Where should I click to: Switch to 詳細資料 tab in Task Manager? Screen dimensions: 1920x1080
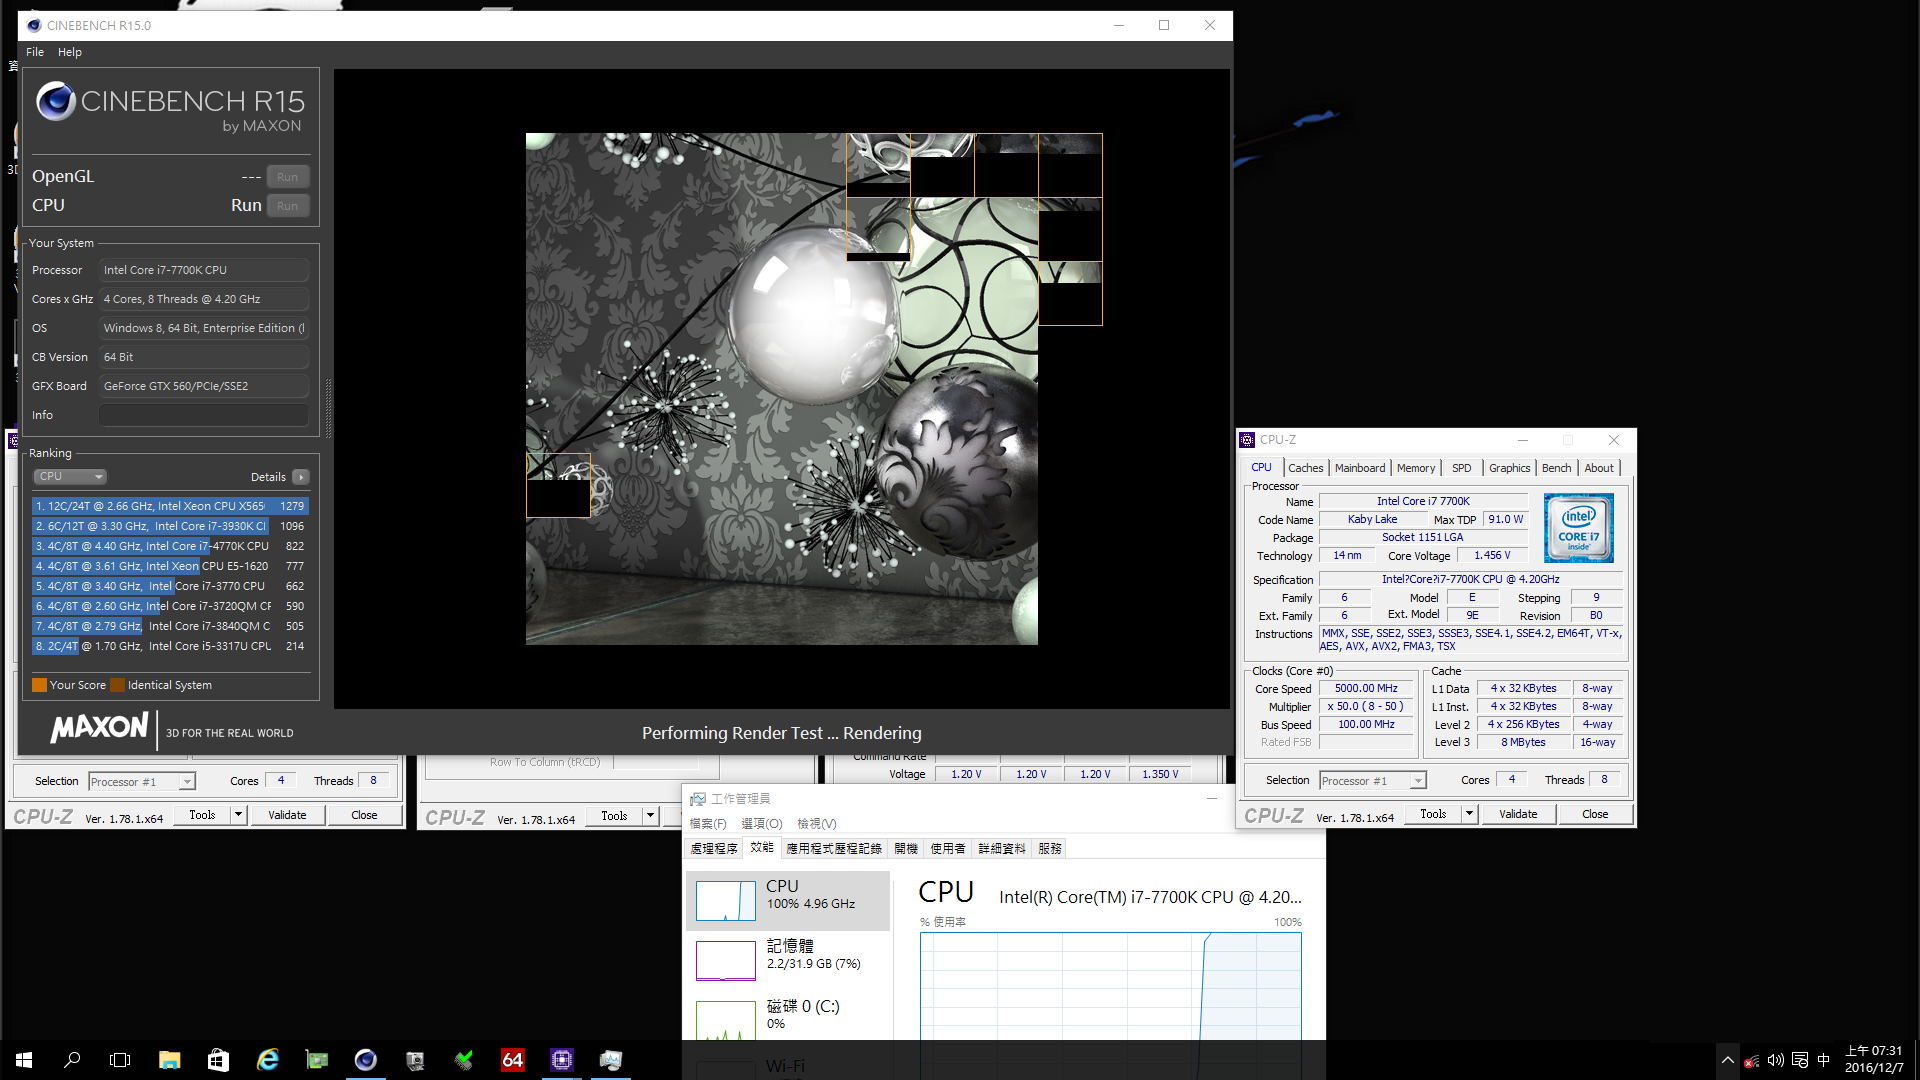(1002, 849)
